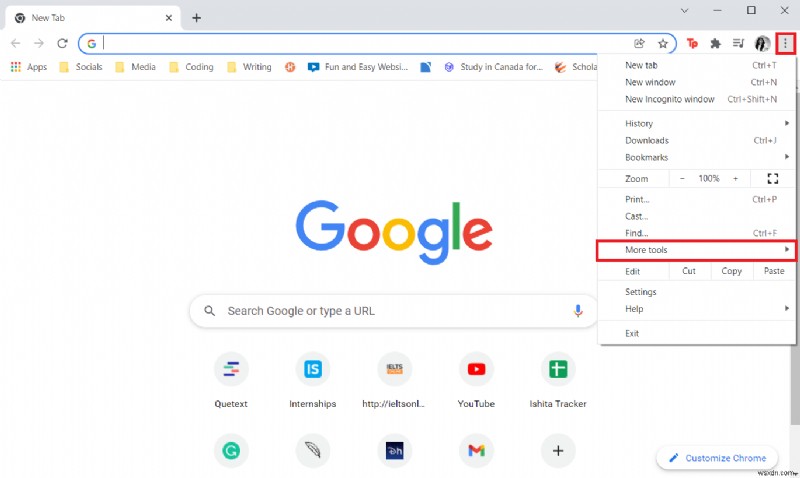Viewport: 800px width, 478px height.
Task: Increase zoom with the plus button
Action: pos(735,179)
